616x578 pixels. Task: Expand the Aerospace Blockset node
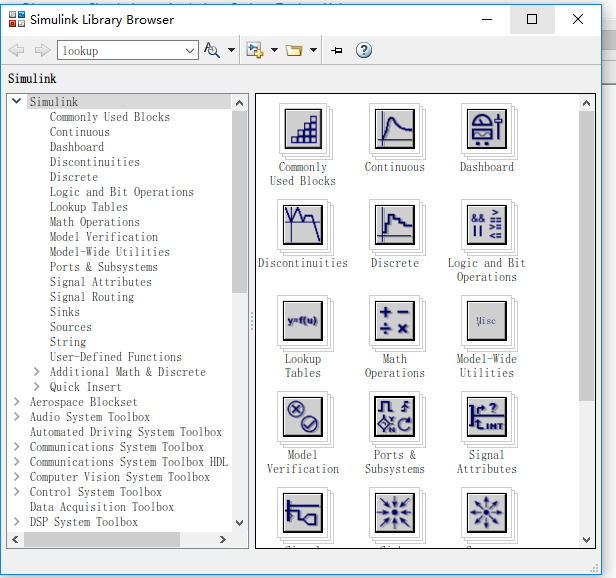[17, 402]
